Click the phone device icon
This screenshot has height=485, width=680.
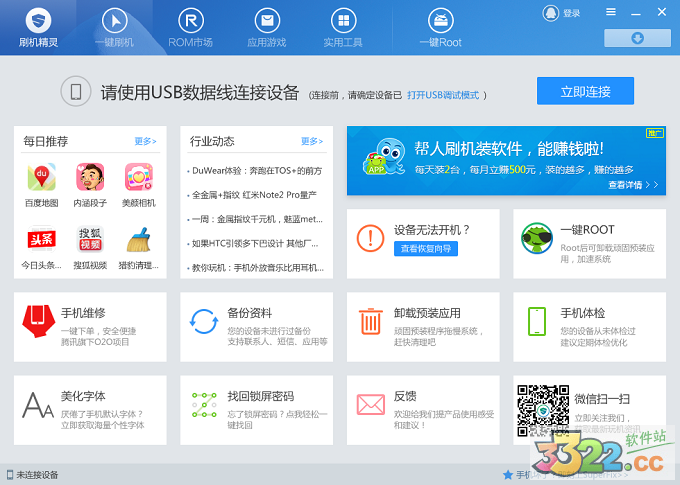pyautogui.click(x=76, y=91)
